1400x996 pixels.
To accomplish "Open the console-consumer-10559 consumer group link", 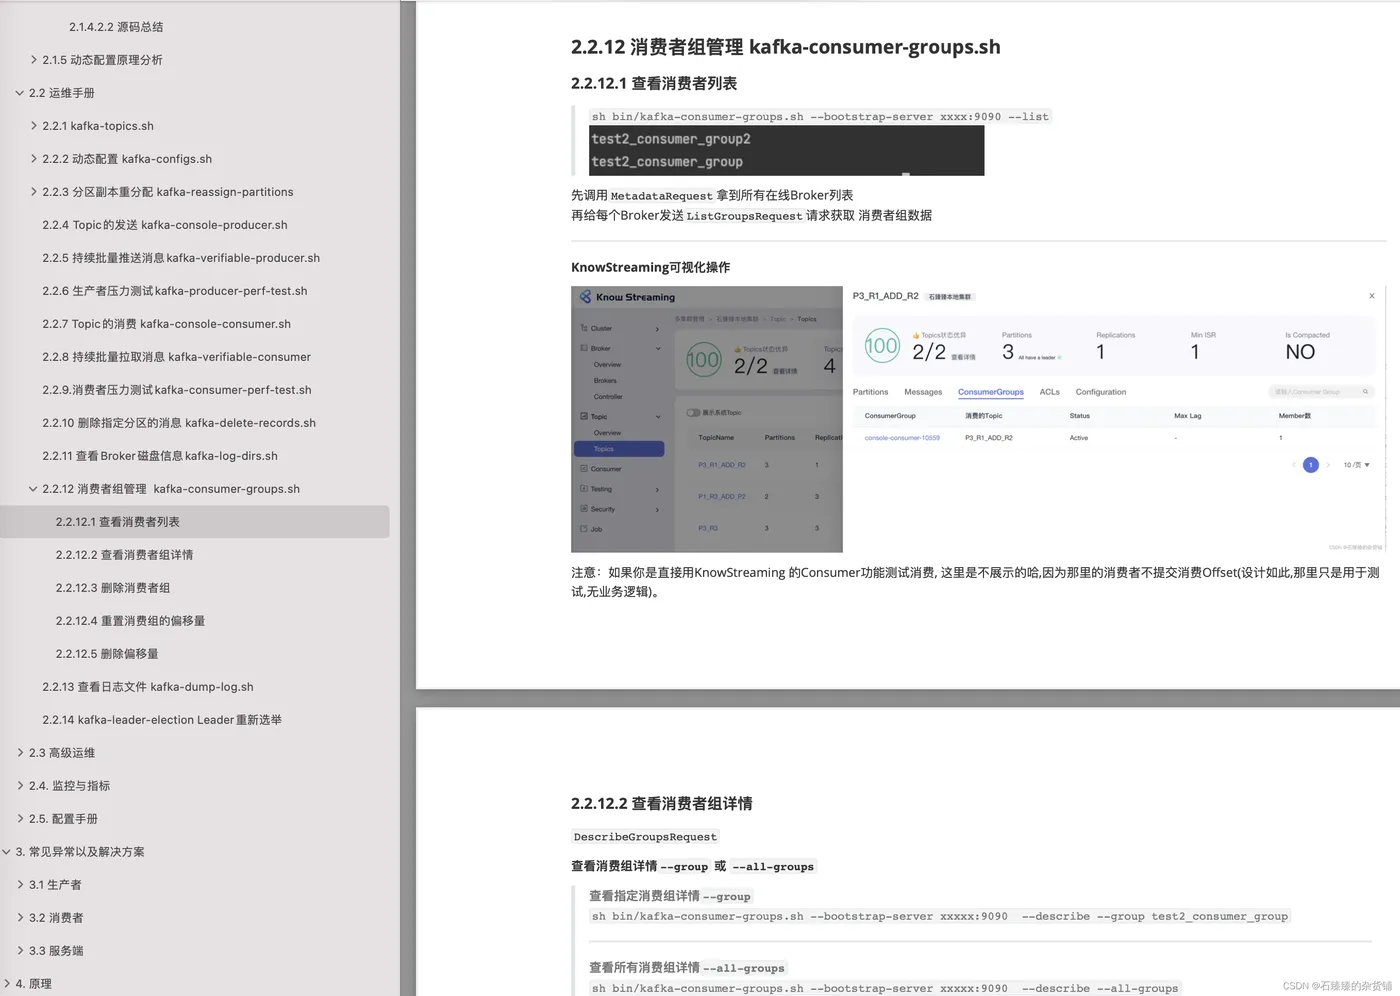I will point(902,438).
